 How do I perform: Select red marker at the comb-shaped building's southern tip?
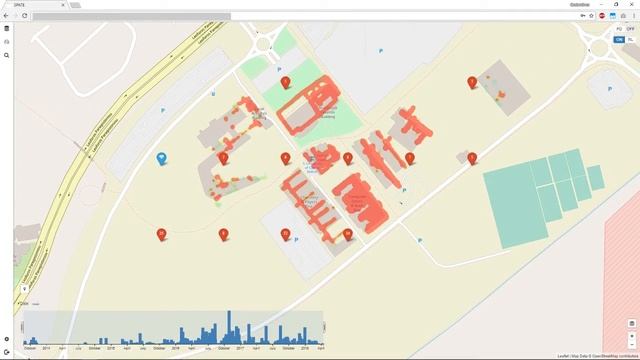(347, 234)
